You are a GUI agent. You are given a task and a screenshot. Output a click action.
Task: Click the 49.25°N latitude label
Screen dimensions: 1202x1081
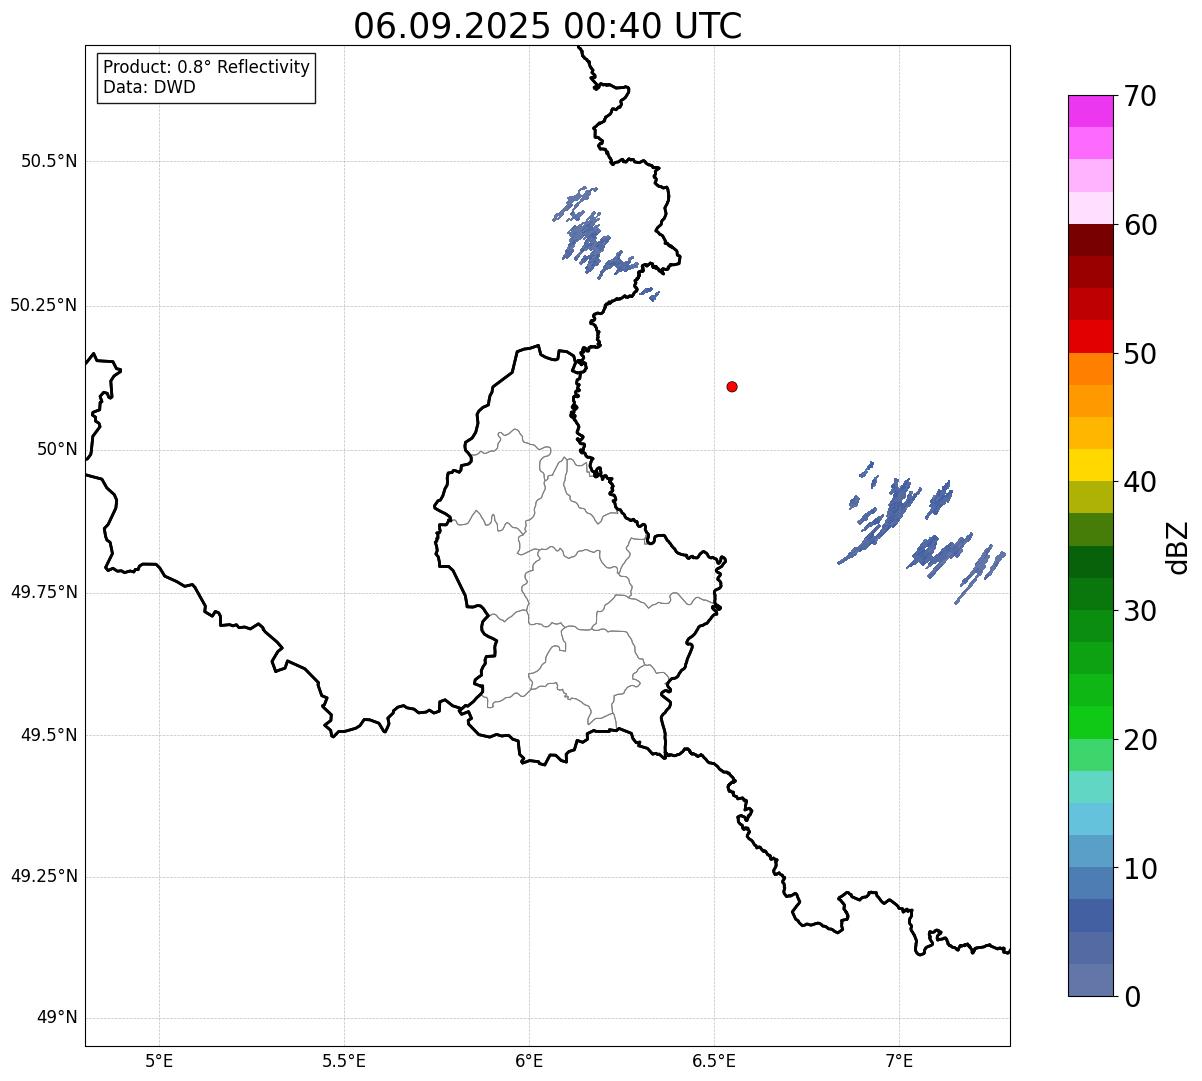[44, 877]
